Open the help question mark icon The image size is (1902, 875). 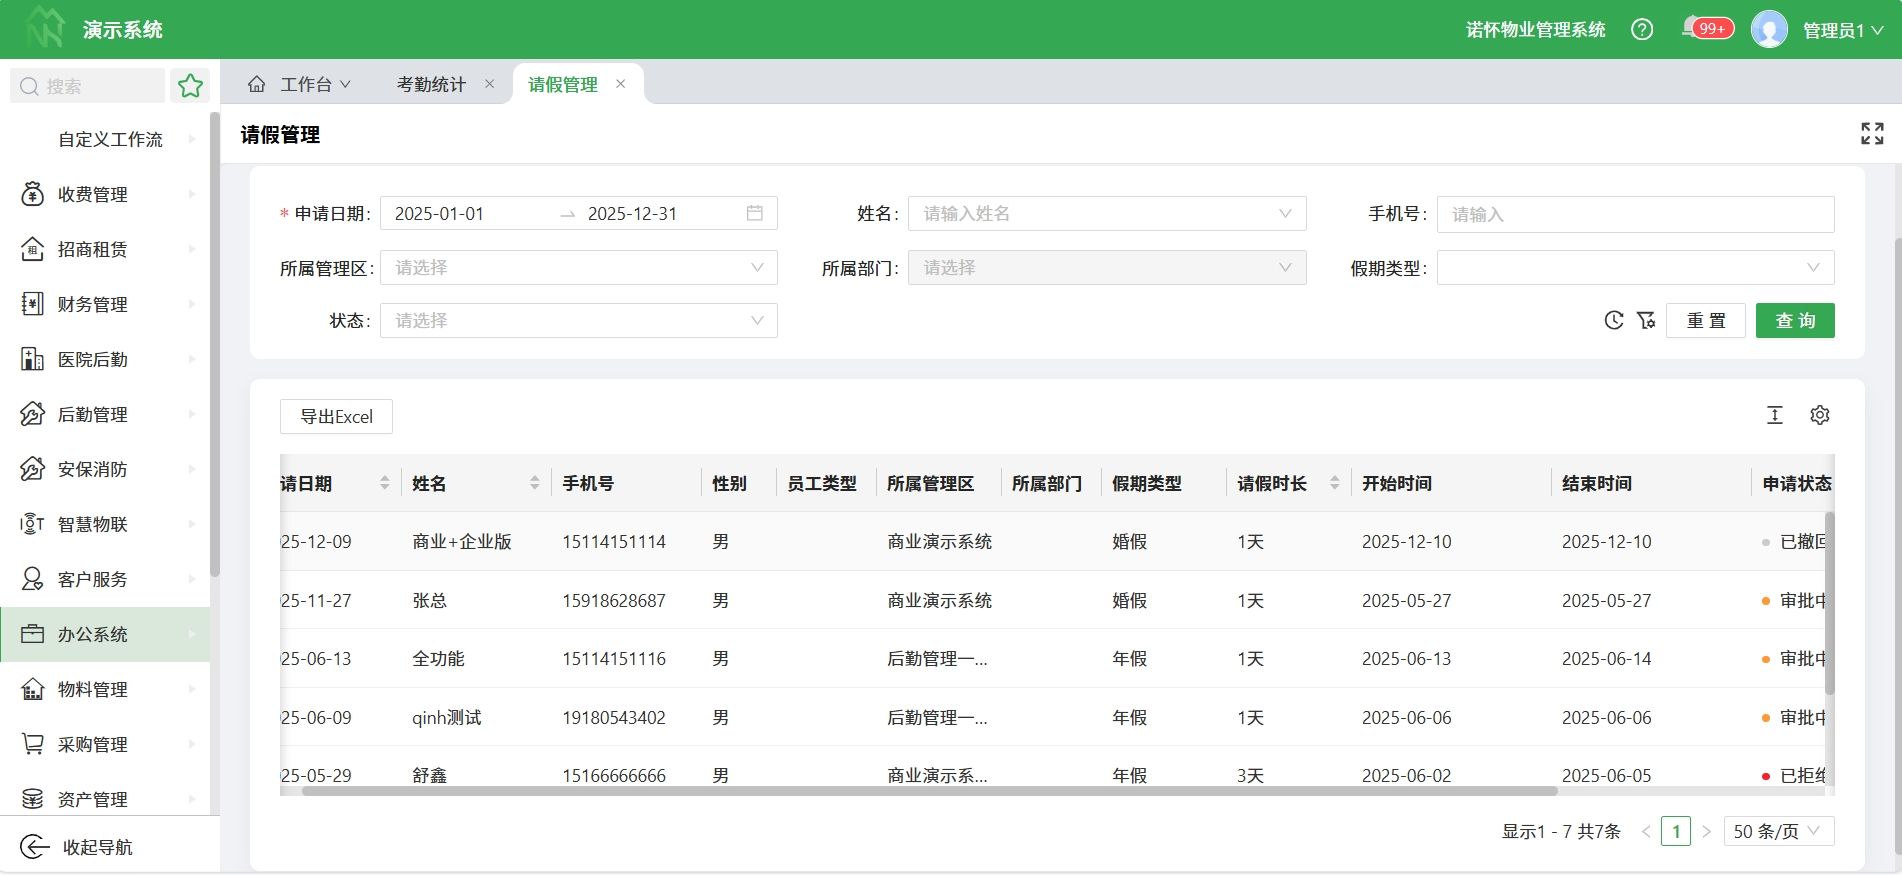[x=1641, y=30]
